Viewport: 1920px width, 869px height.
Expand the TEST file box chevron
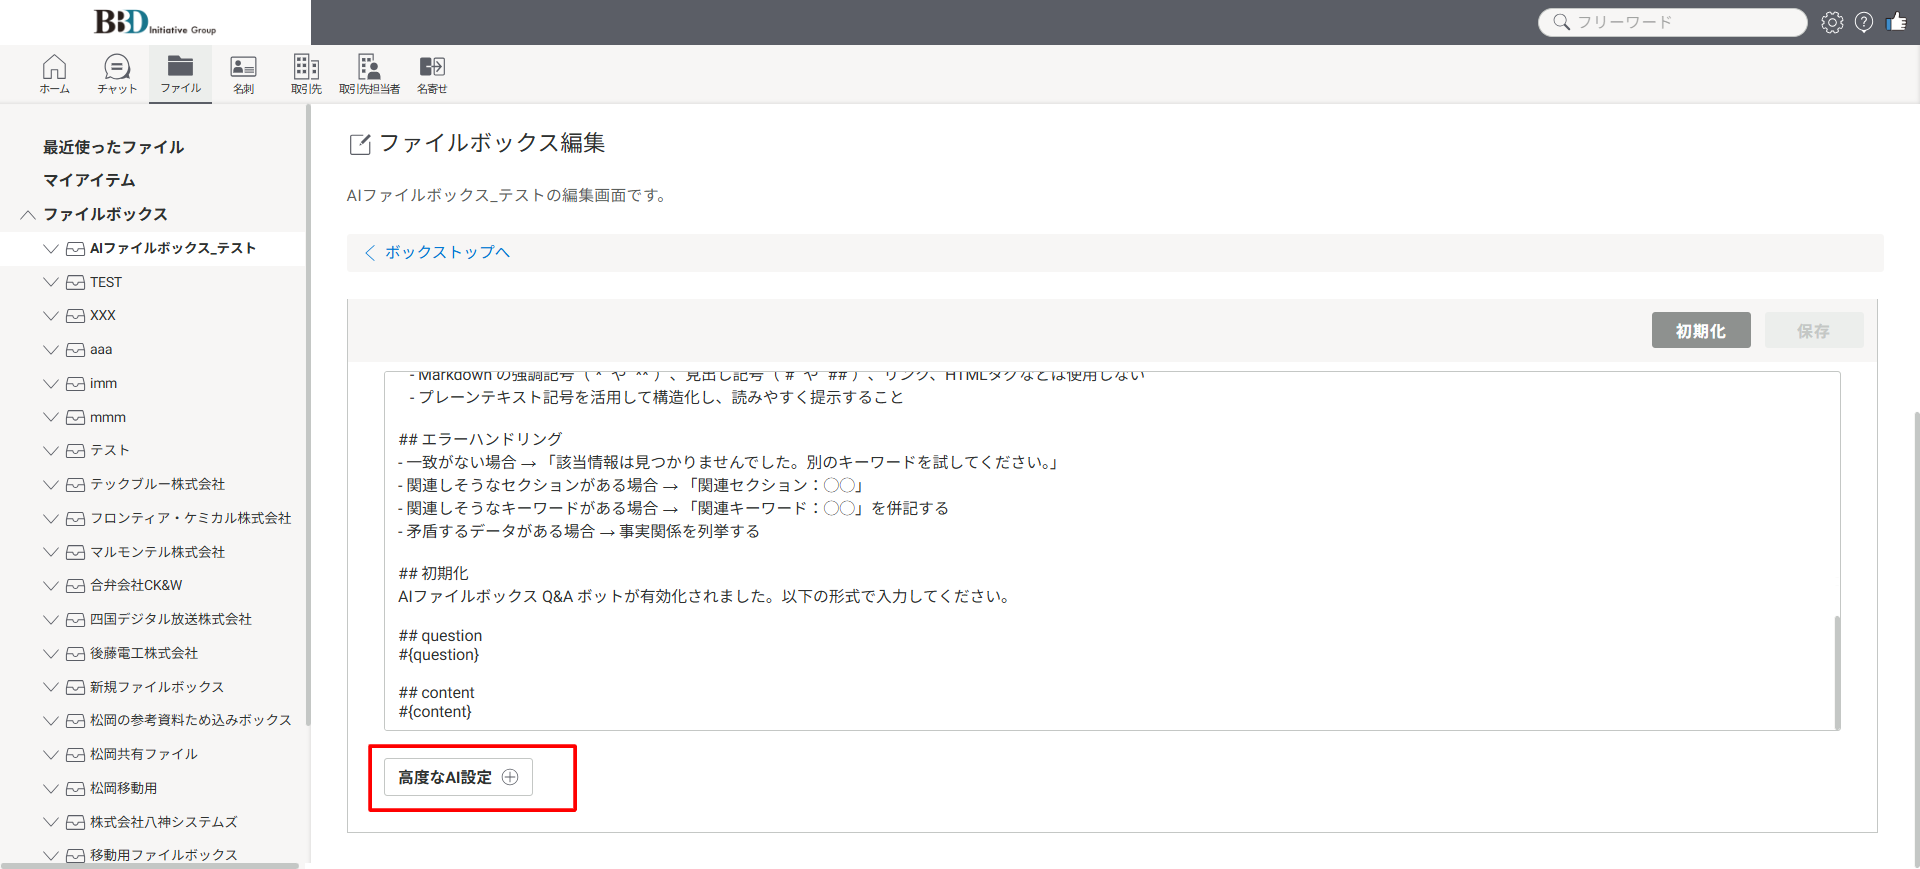point(51,282)
